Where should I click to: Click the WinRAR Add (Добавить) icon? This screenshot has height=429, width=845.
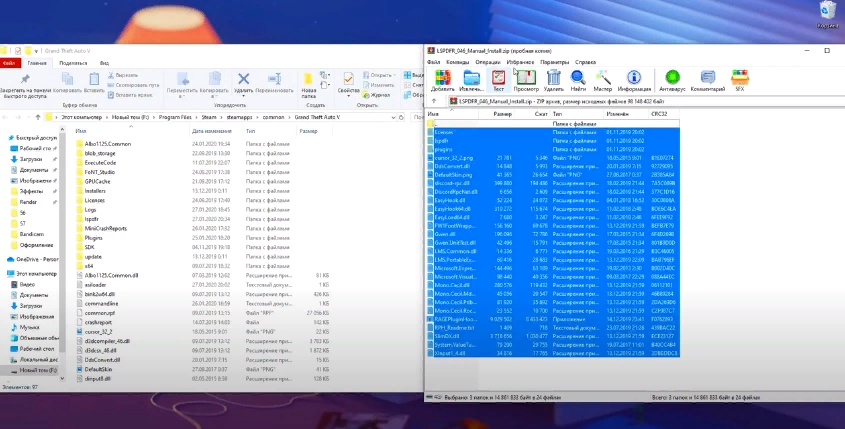click(443, 80)
